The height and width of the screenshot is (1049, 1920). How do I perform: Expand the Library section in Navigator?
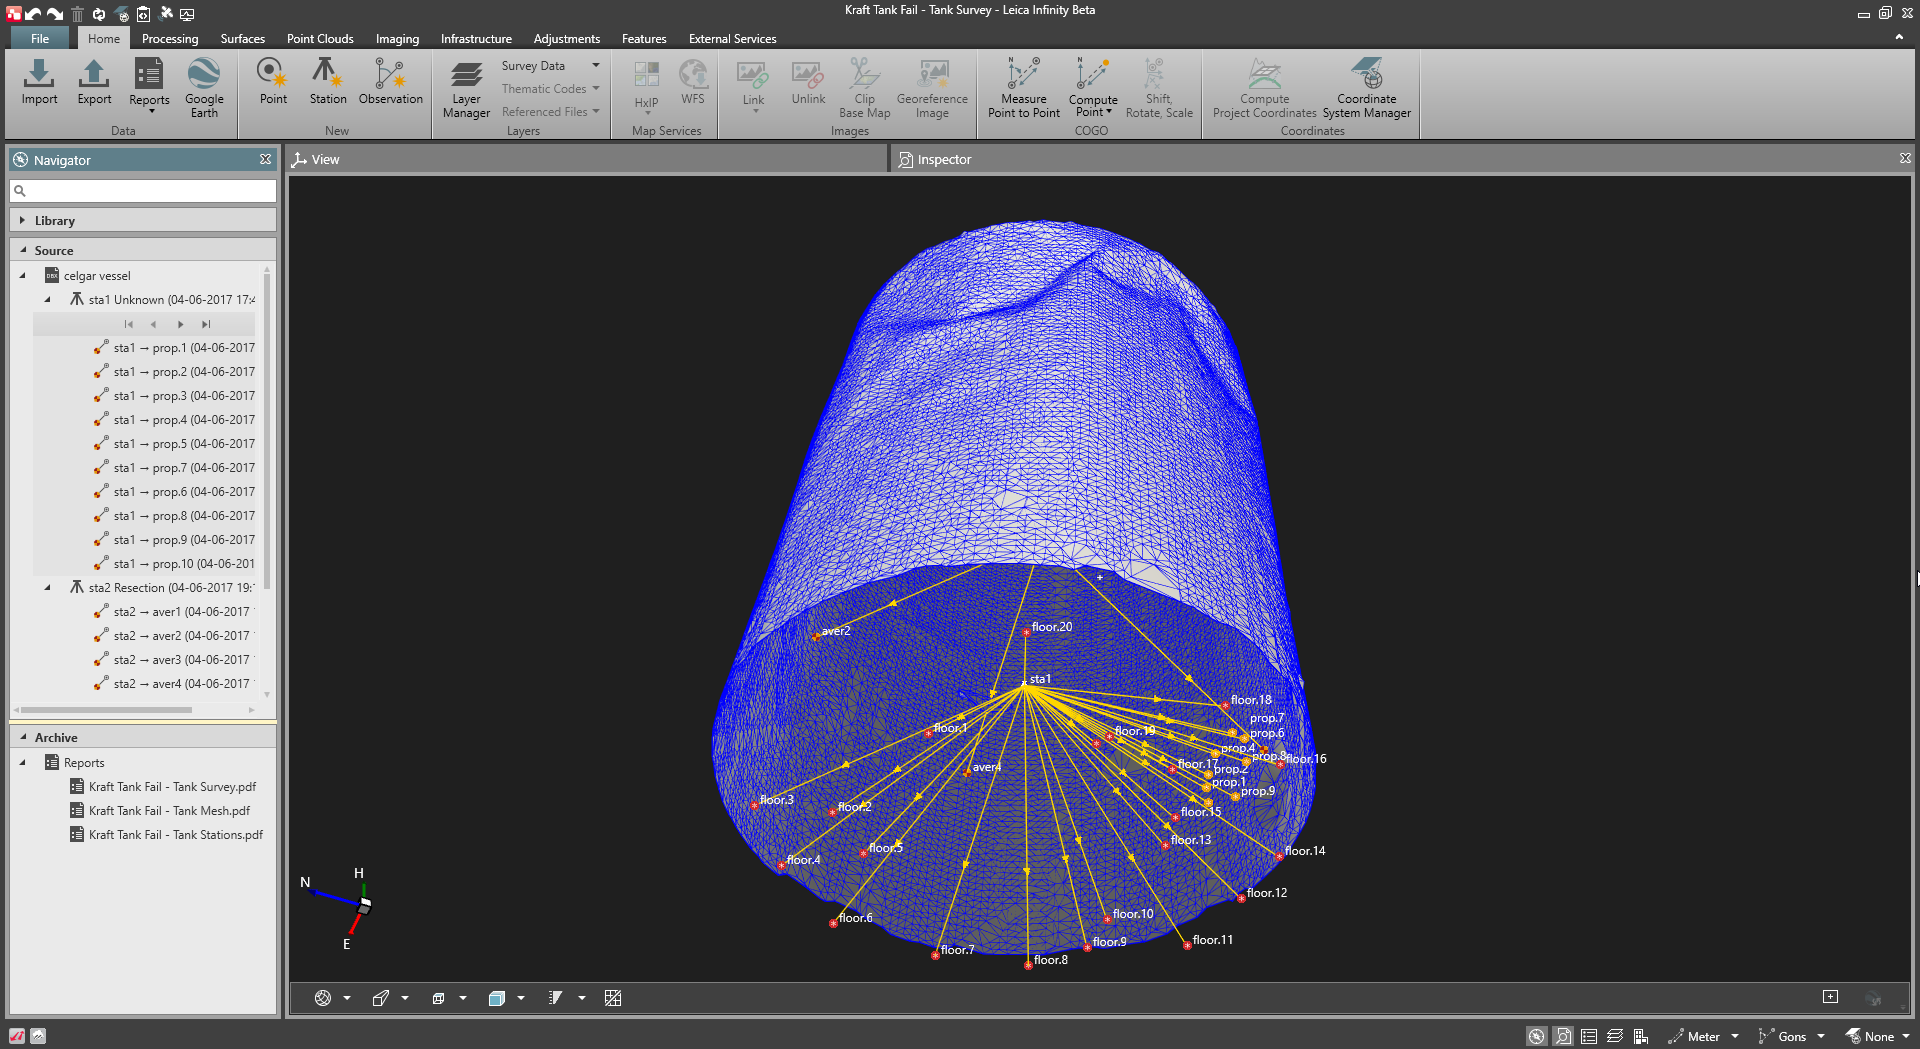[x=23, y=220]
